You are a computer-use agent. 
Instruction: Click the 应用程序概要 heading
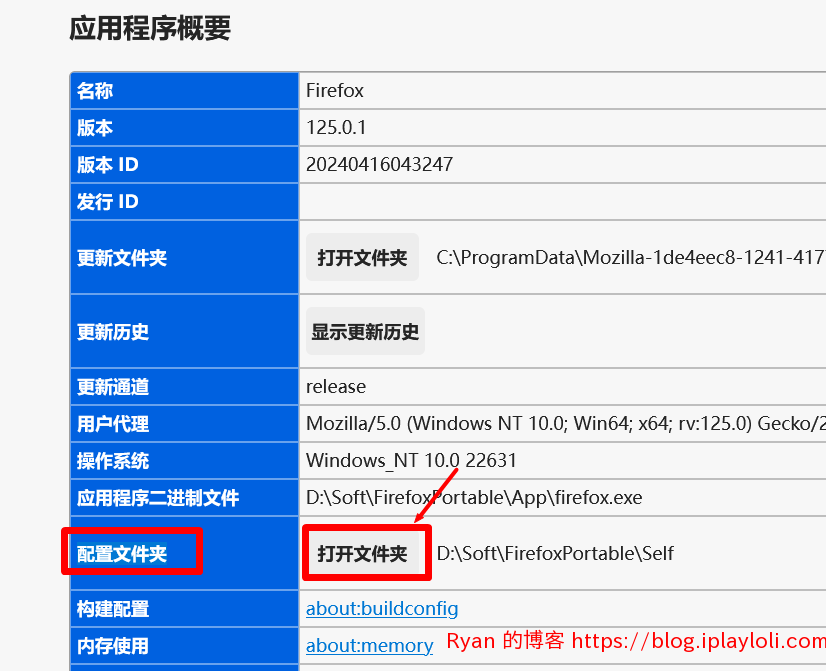[x=150, y=28]
